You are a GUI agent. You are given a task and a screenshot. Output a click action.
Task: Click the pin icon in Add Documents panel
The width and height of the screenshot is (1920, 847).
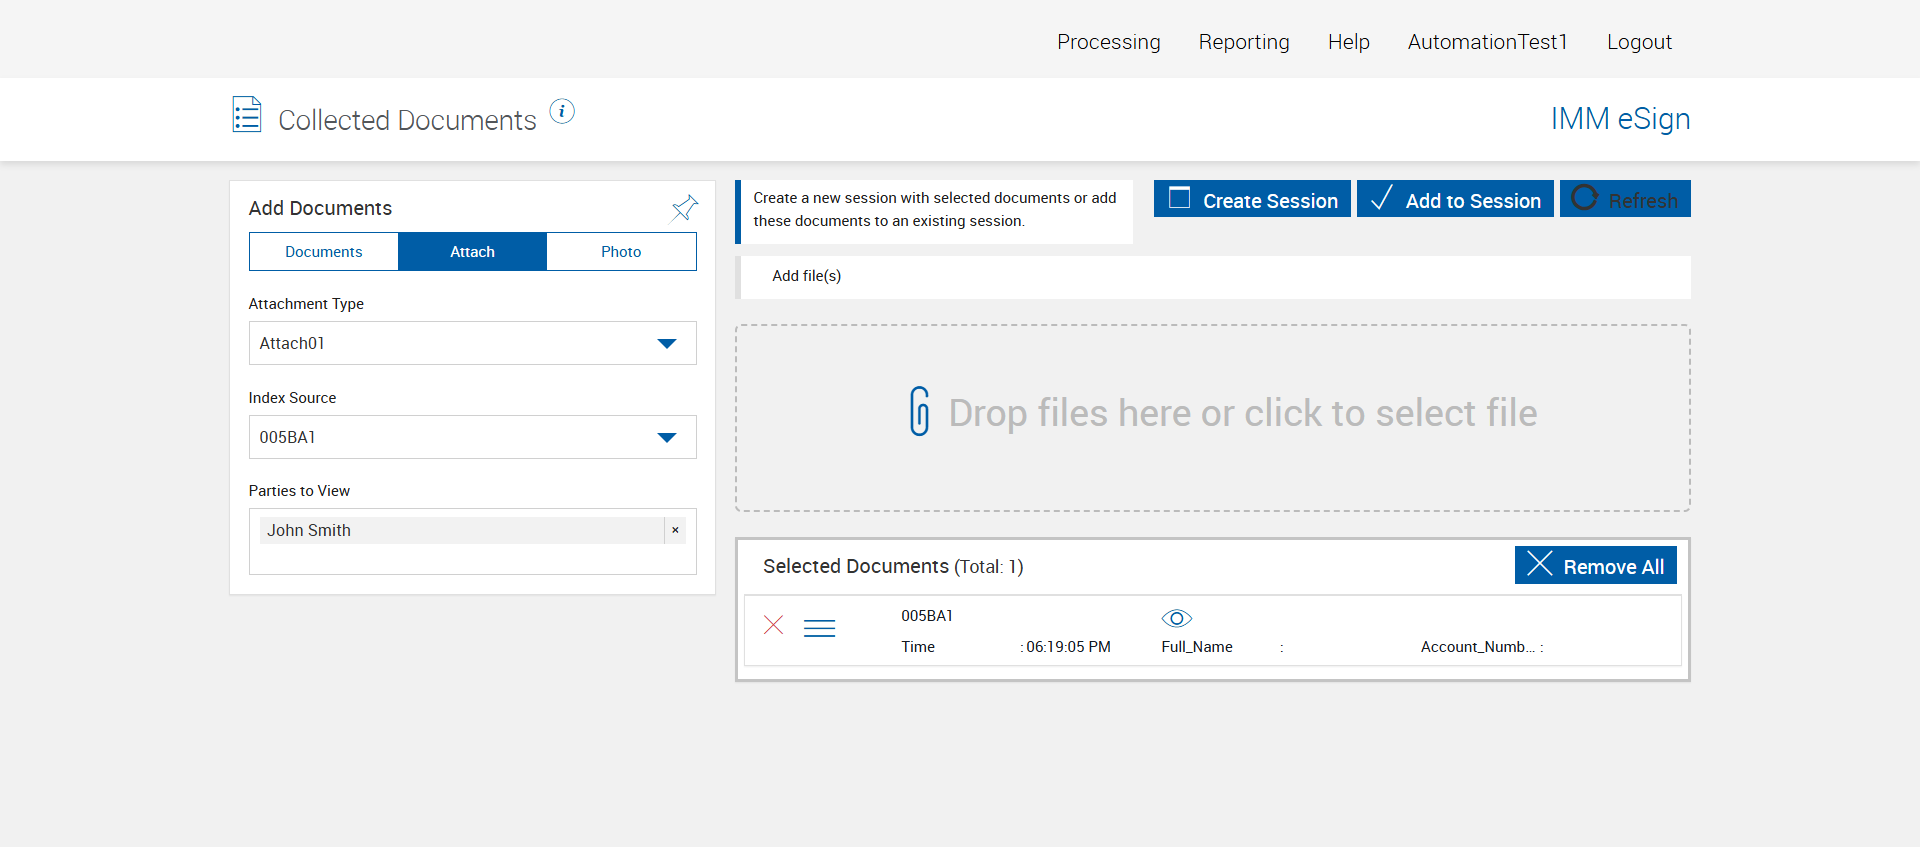(x=684, y=208)
